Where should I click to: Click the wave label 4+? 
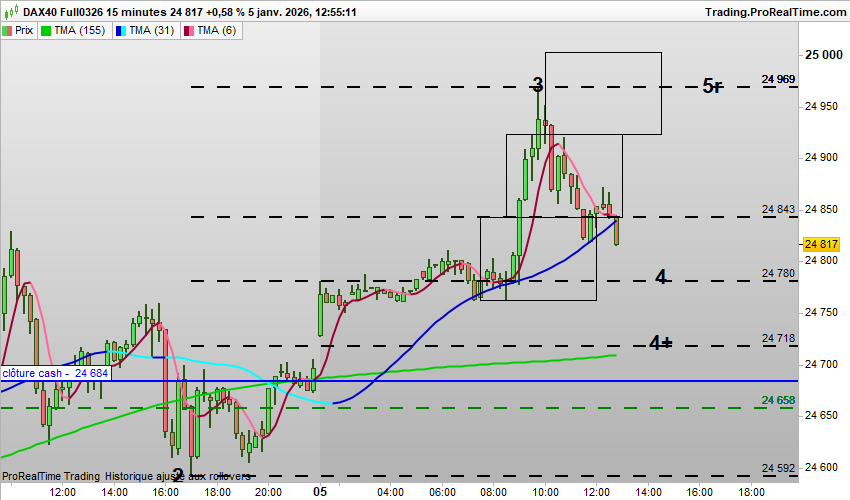[x=661, y=343]
